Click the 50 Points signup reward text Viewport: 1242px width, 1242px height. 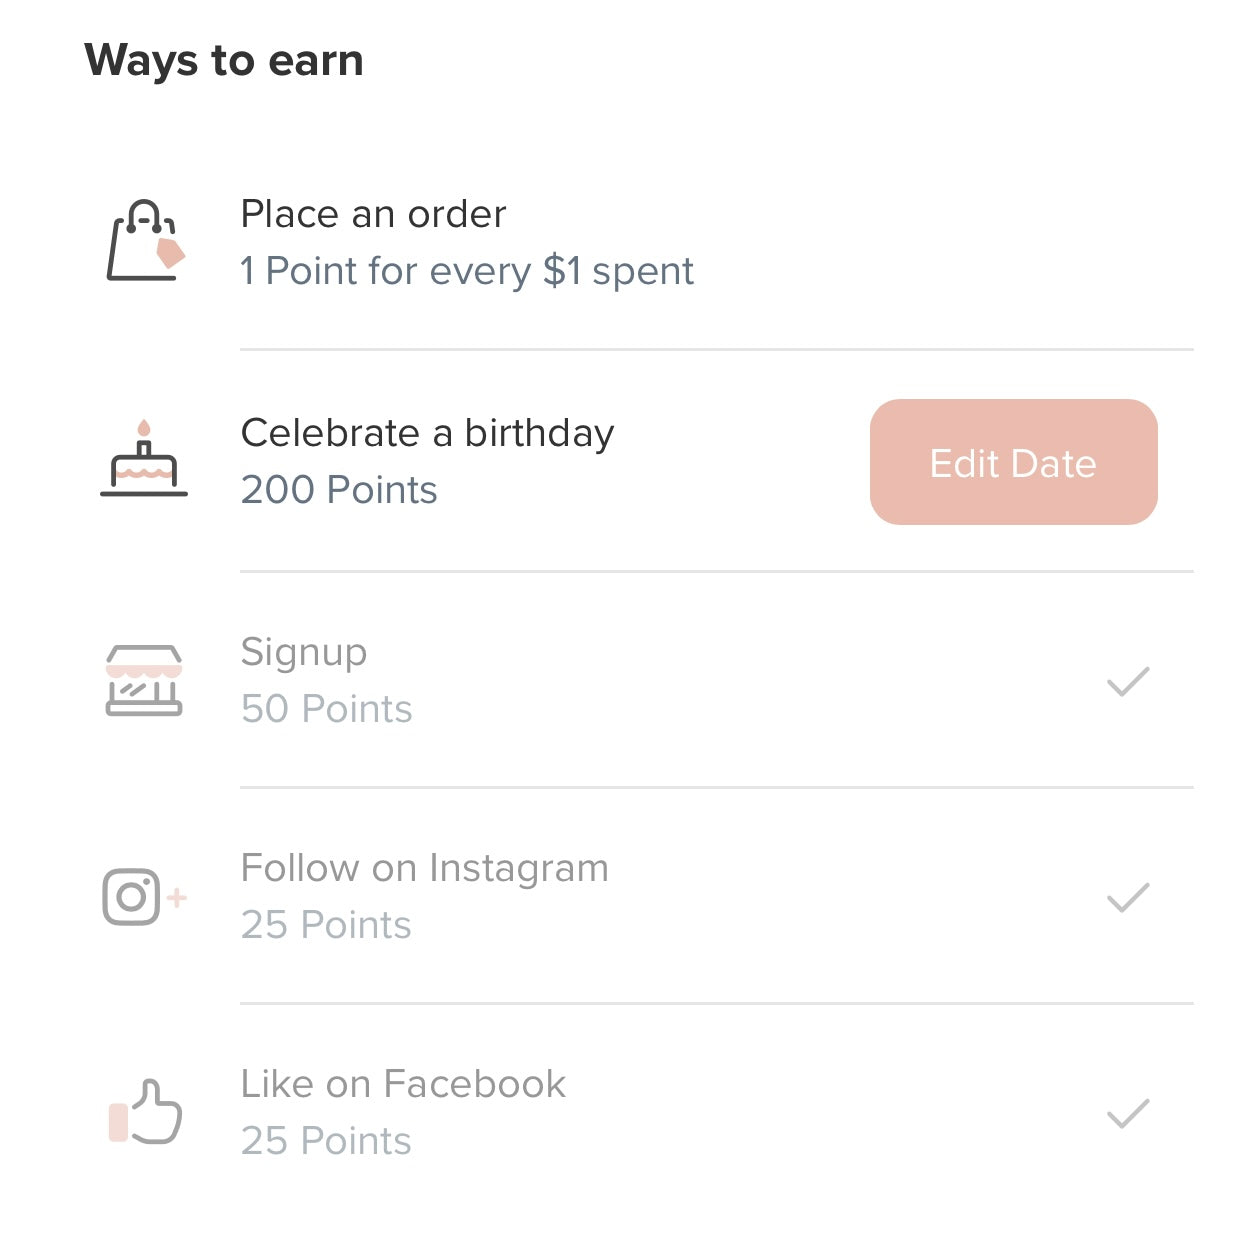(326, 709)
